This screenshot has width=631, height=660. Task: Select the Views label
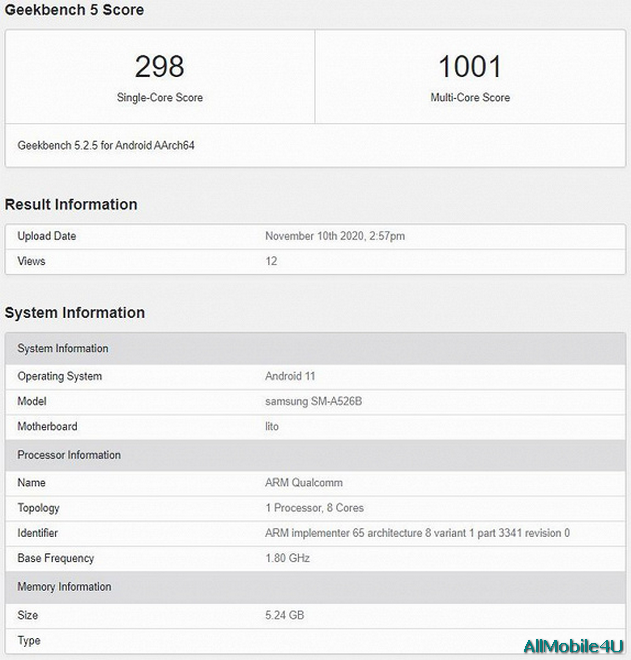[32, 261]
